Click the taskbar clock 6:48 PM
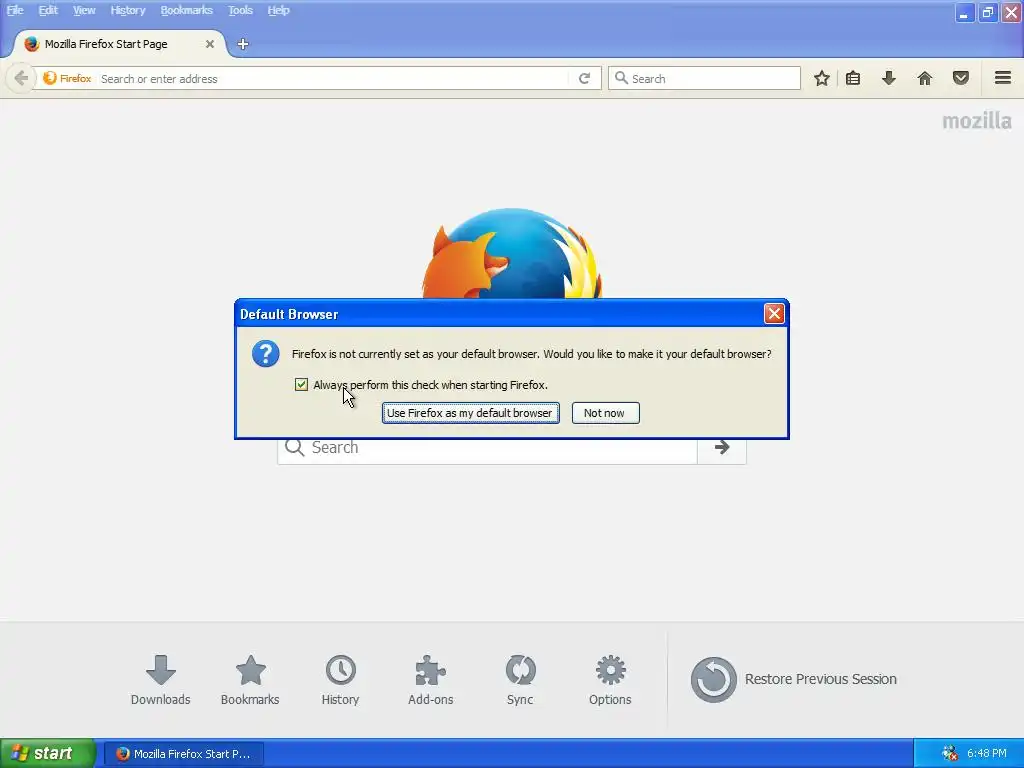 [987, 753]
